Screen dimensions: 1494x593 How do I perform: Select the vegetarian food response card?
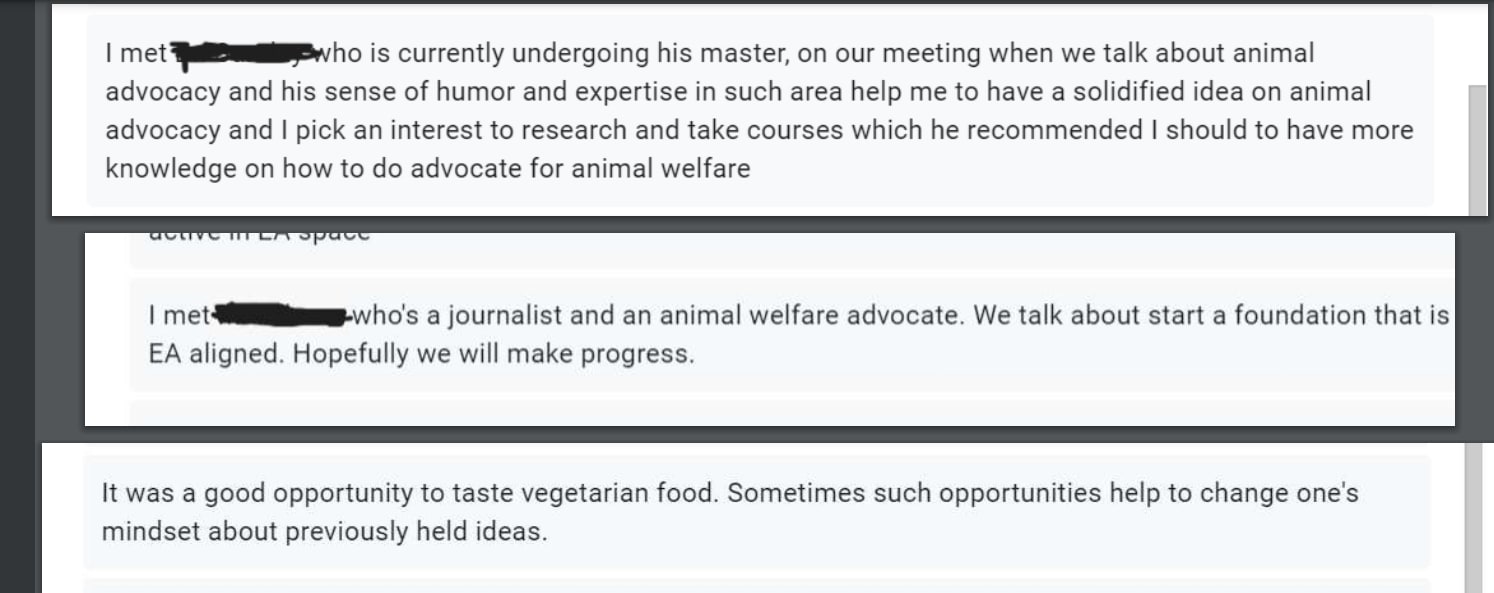pos(756,512)
